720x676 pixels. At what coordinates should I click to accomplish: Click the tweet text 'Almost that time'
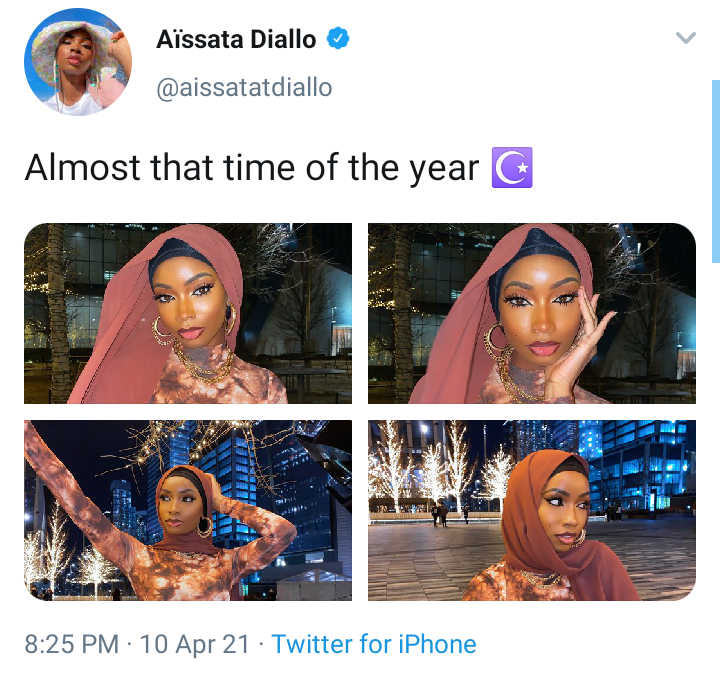point(160,168)
